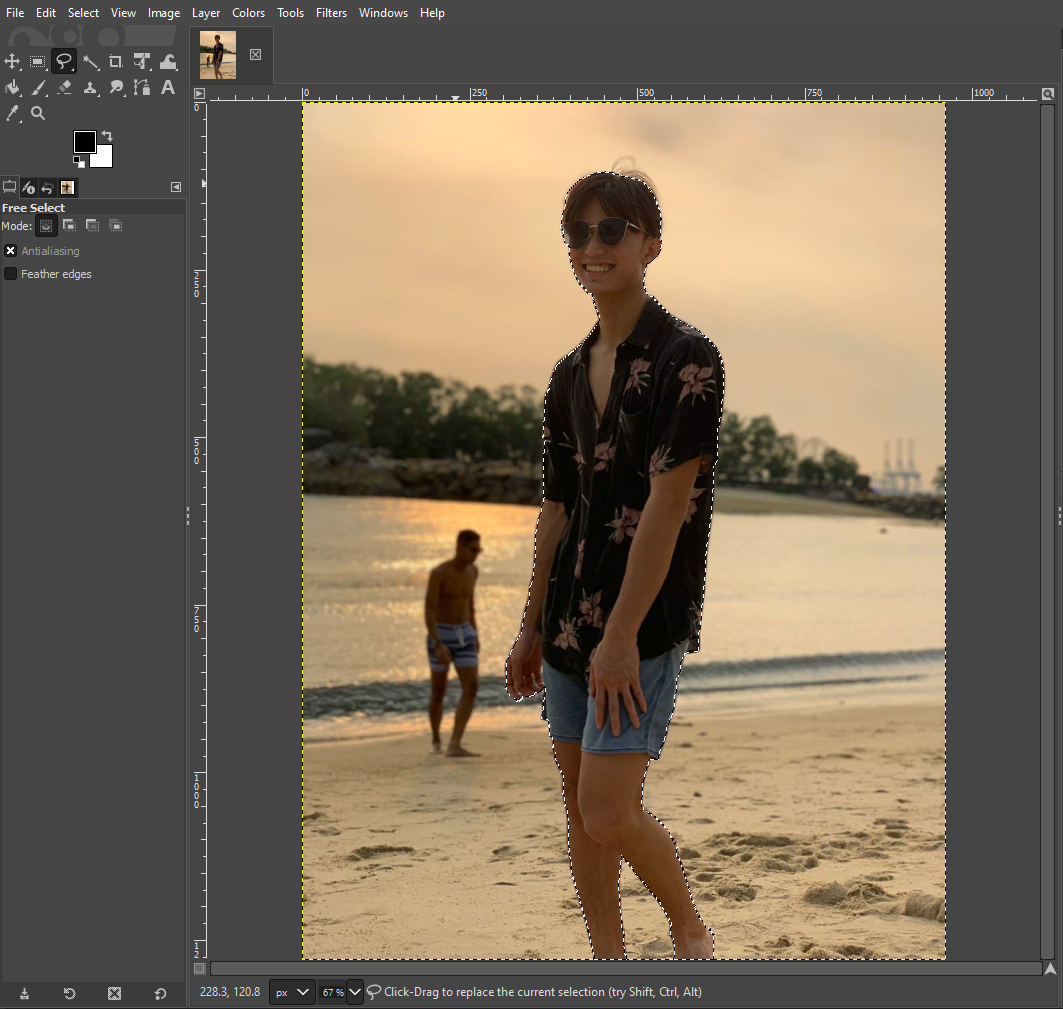Choose the Bucket Fill tool
This screenshot has width=1063, height=1009.
[x=13, y=88]
